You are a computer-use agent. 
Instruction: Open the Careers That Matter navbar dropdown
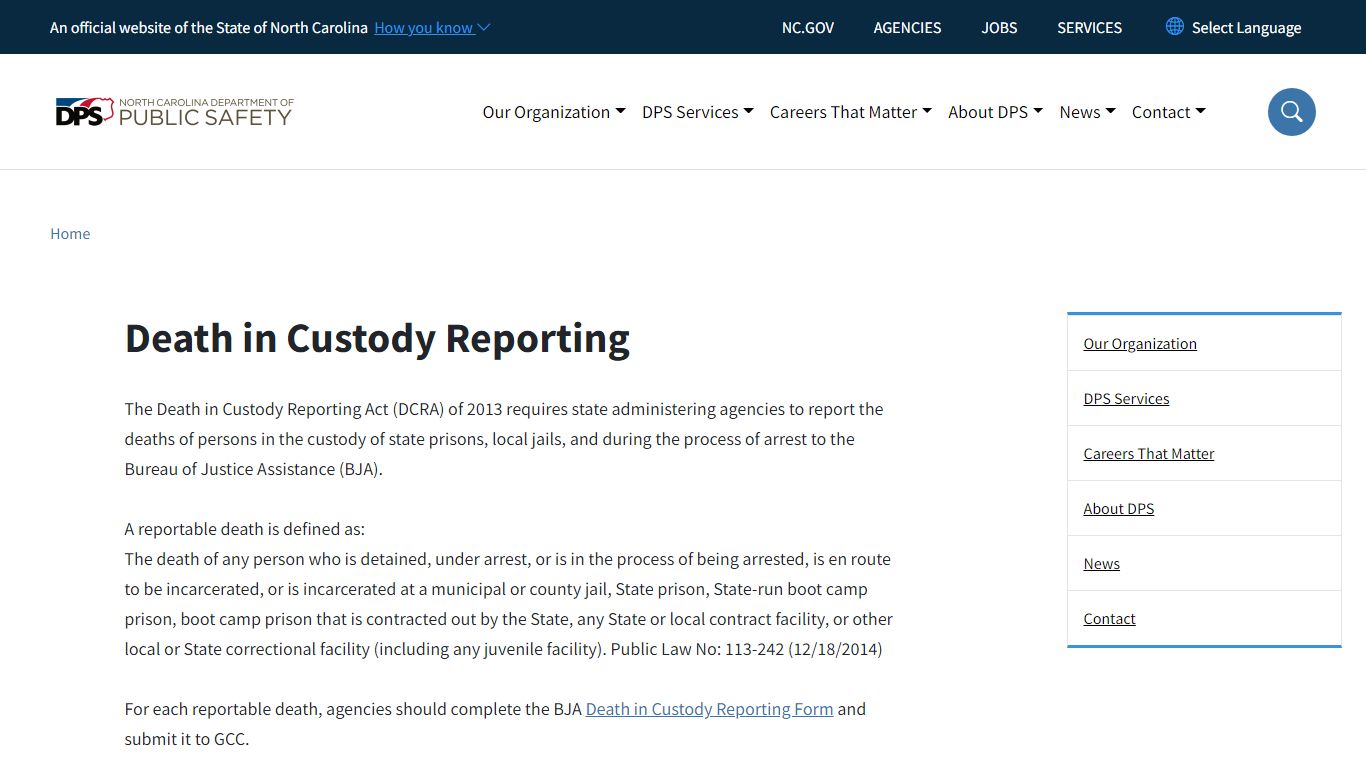click(851, 112)
